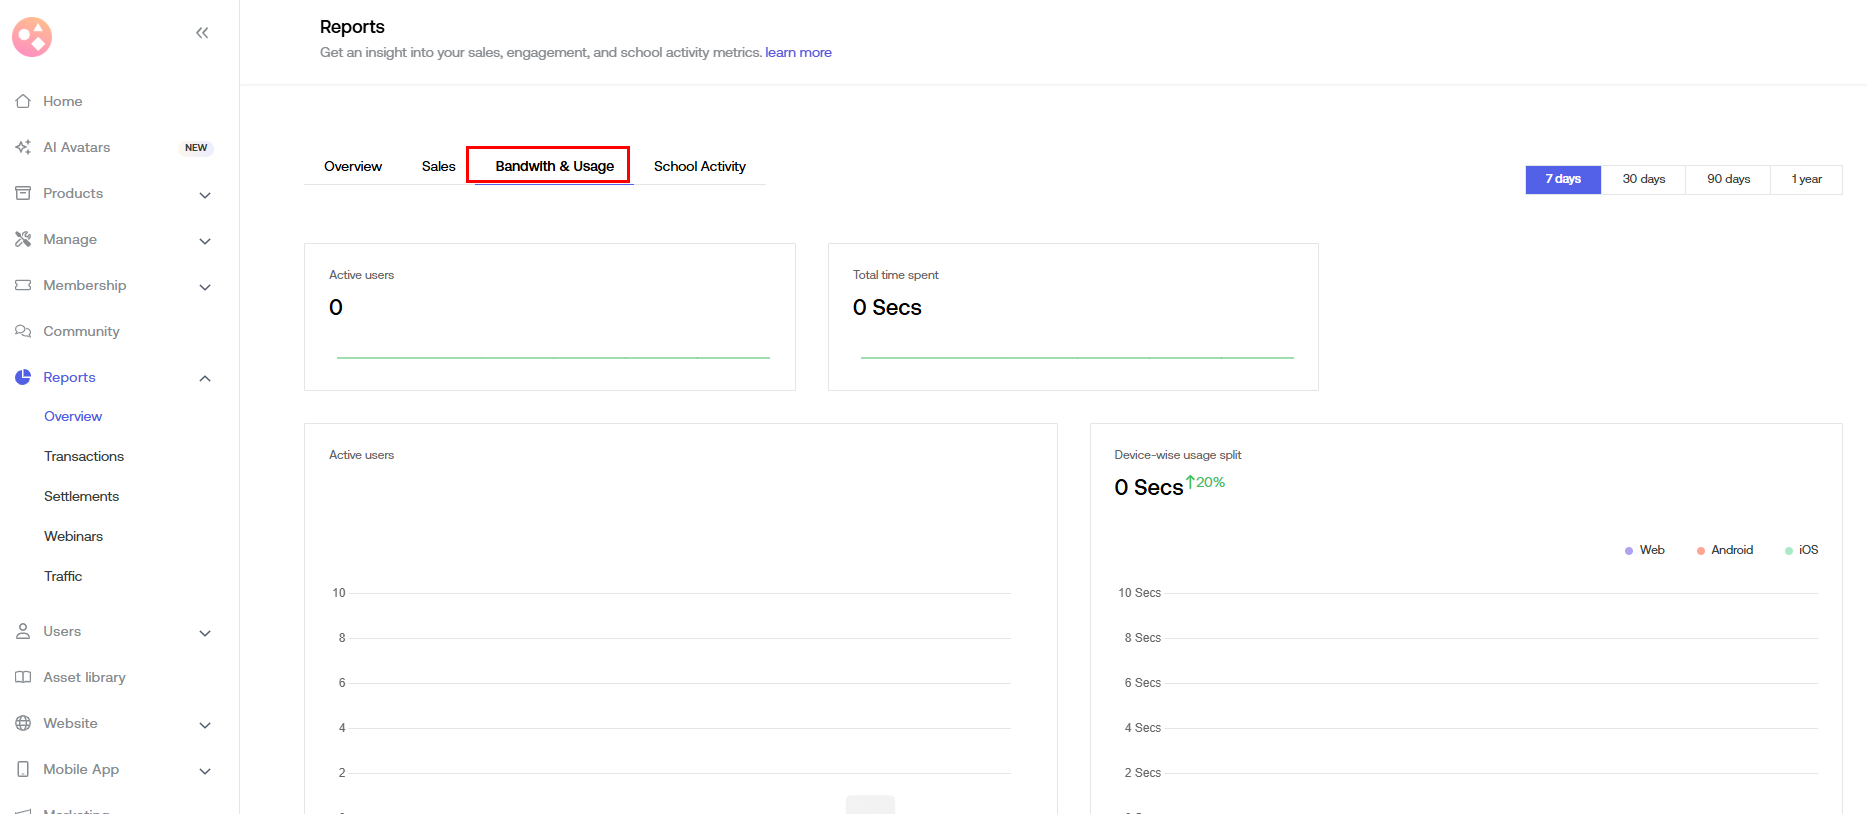
Task: Select the 7 days time range
Action: pyautogui.click(x=1562, y=179)
